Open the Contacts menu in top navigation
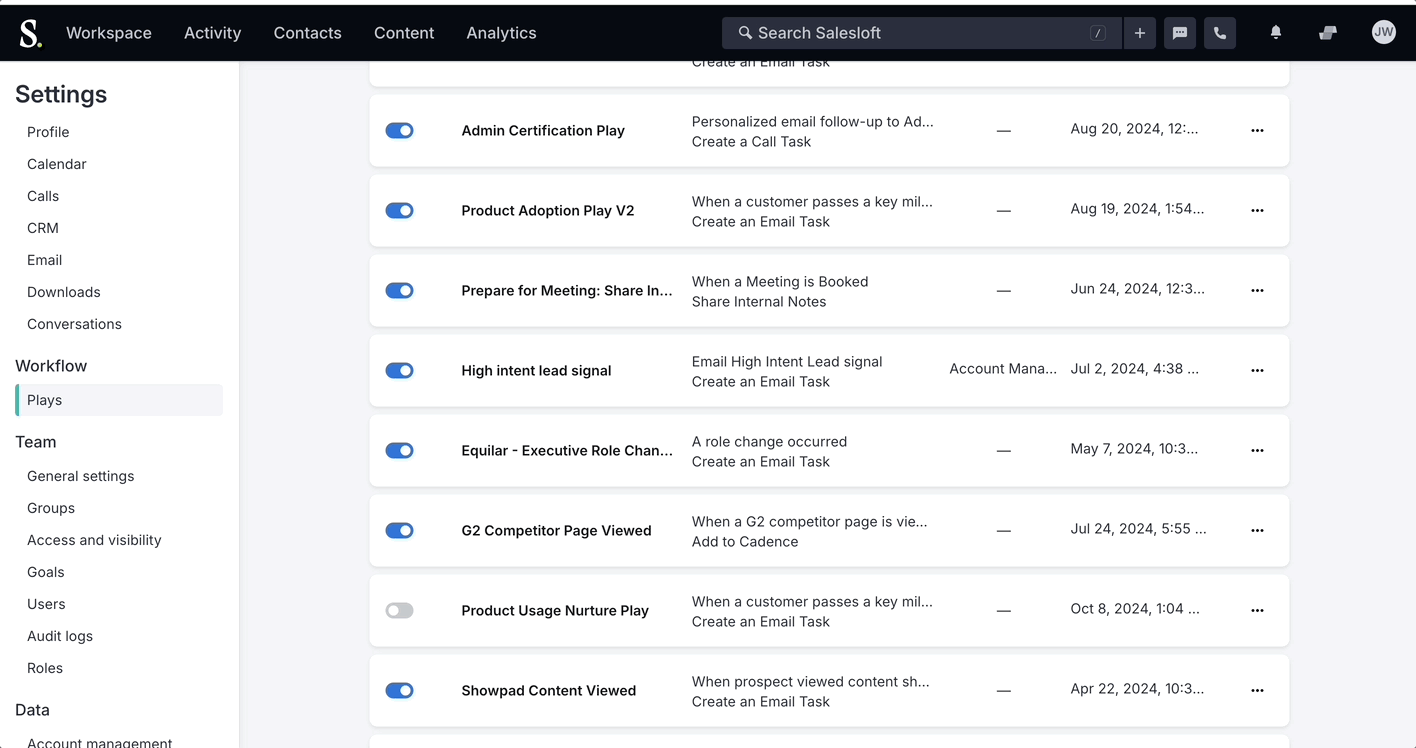The width and height of the screenshot is (1416, 748). [307, 33]
